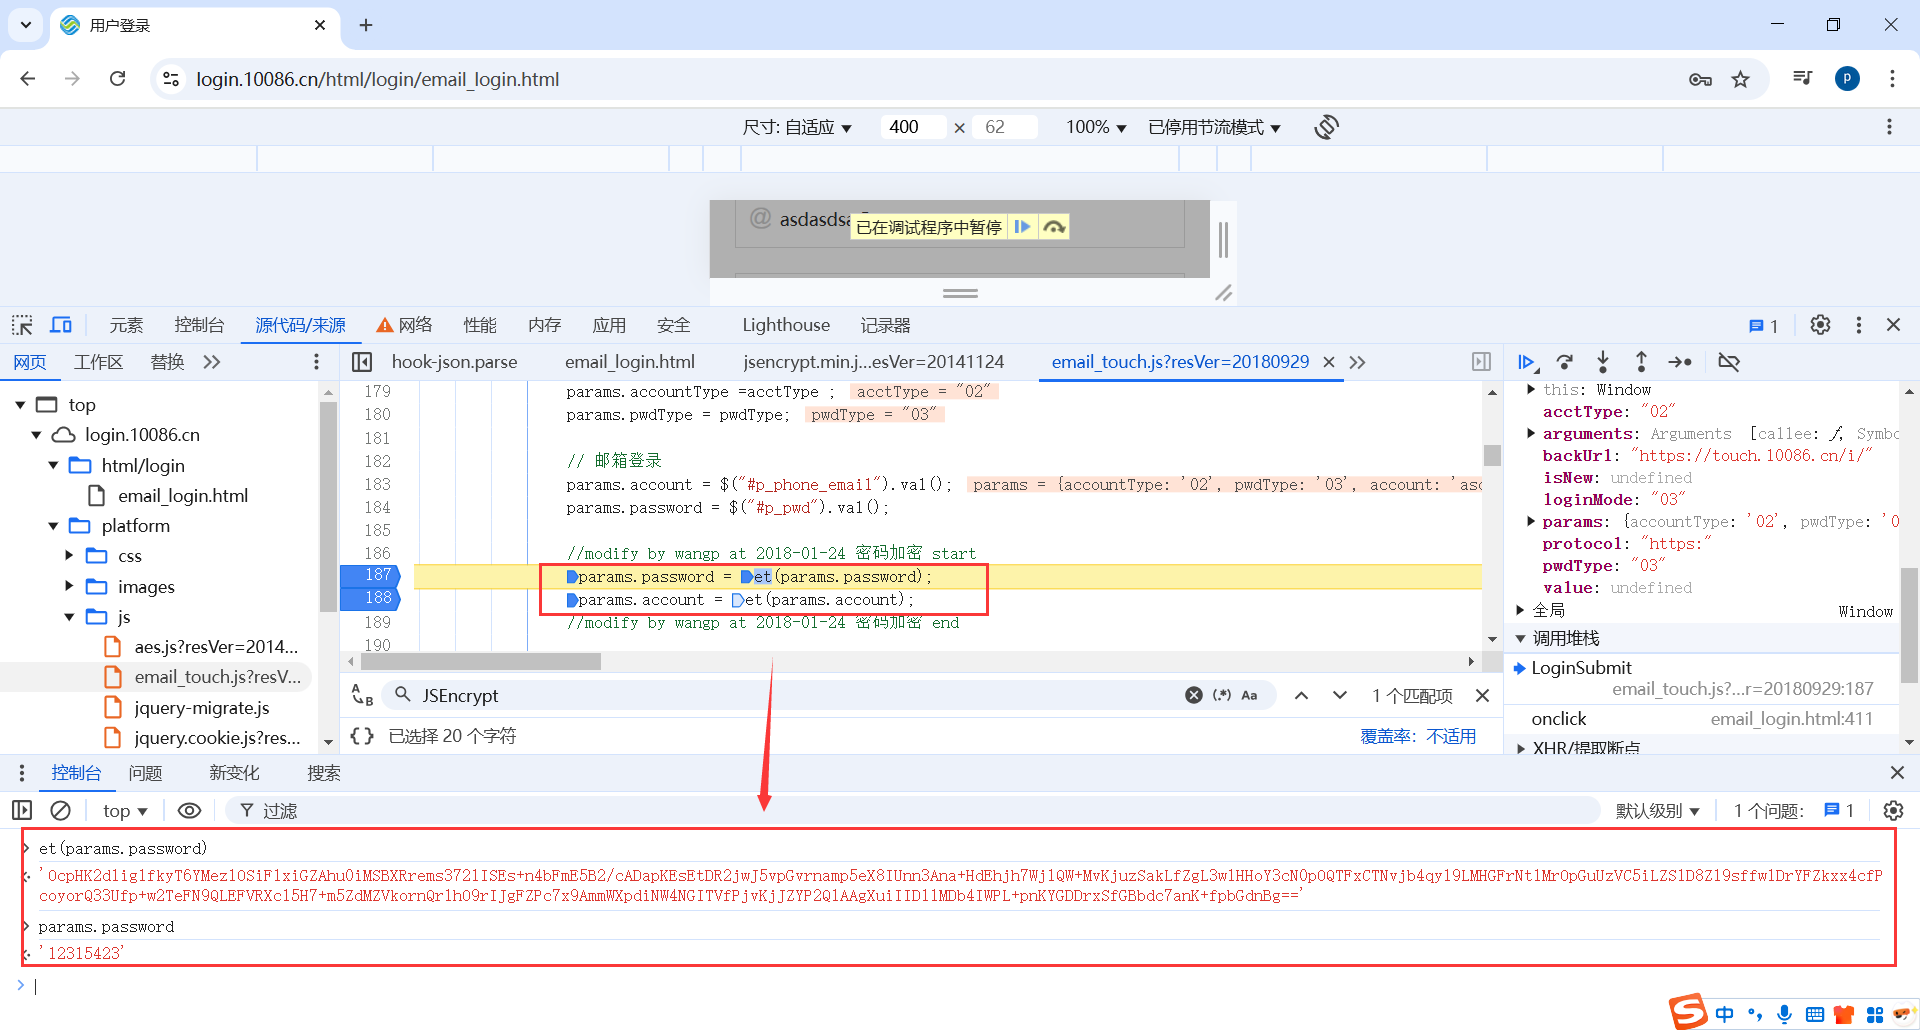
Task: Pretty-print the source with the braces icon
Action: point(362,736)
